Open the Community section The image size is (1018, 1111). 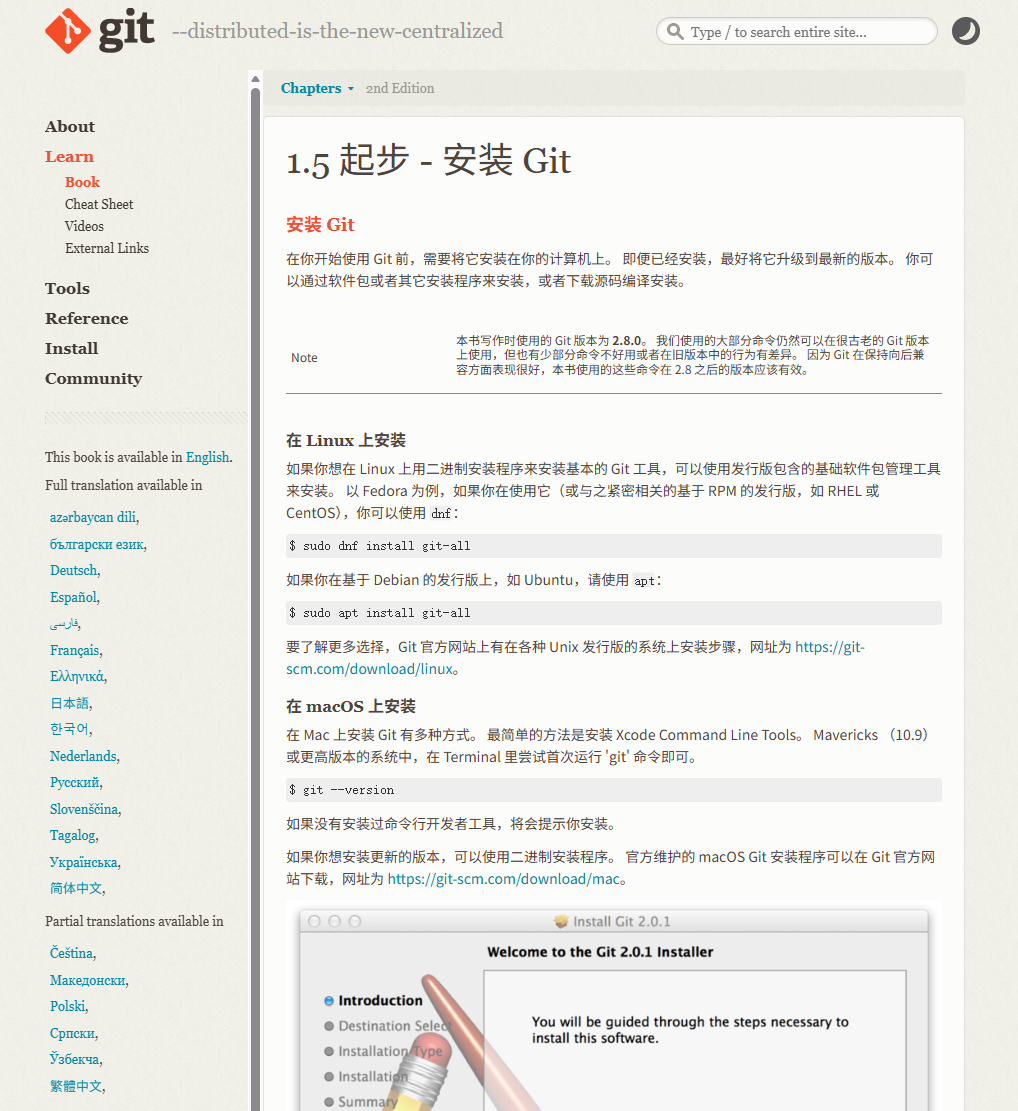94,378
